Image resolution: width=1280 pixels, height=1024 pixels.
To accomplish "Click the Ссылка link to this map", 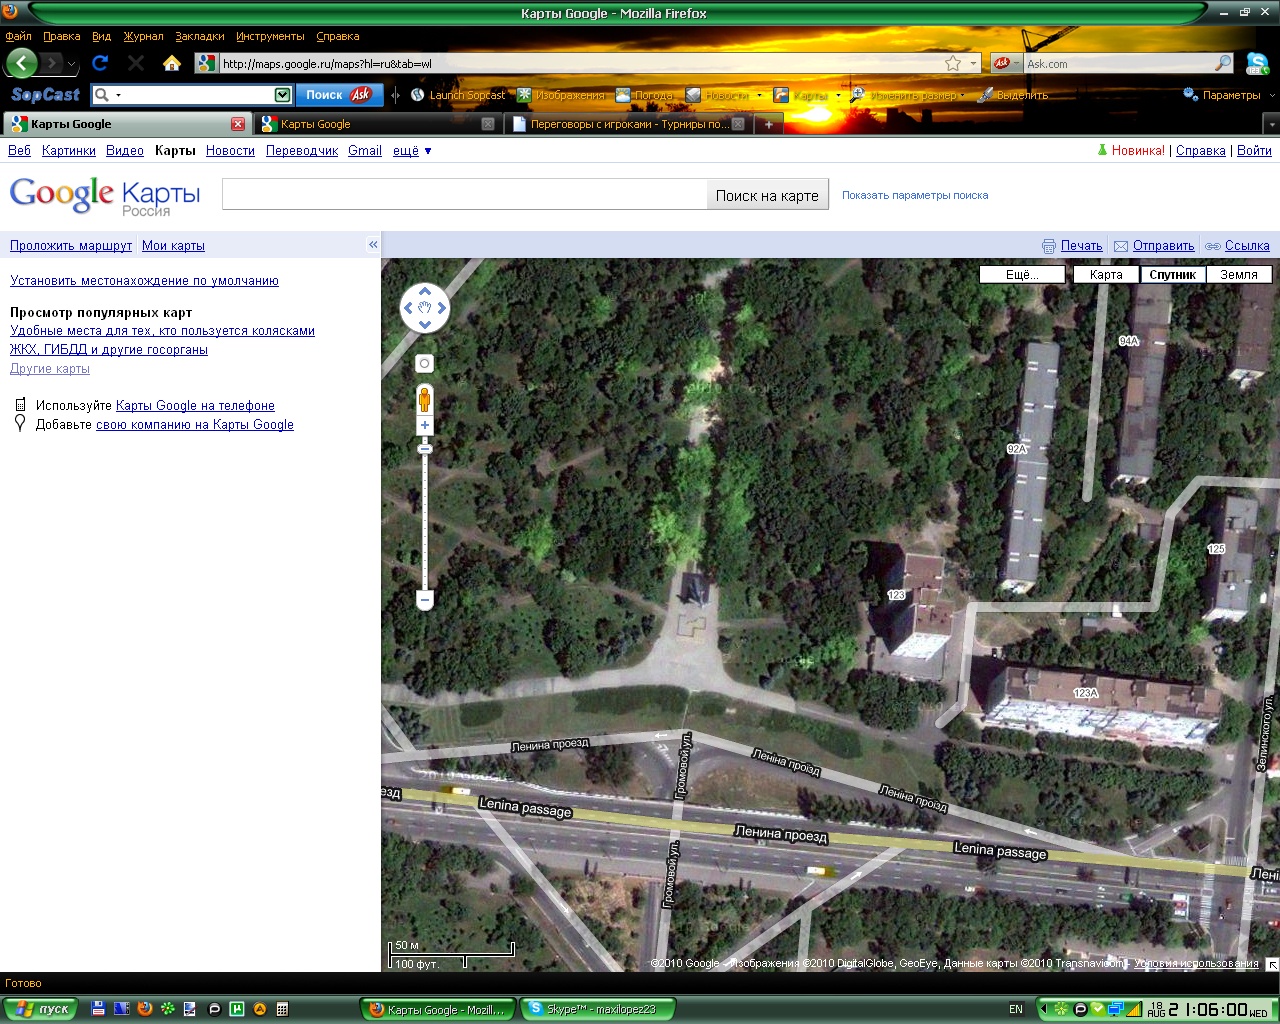I will point(1247,245).
